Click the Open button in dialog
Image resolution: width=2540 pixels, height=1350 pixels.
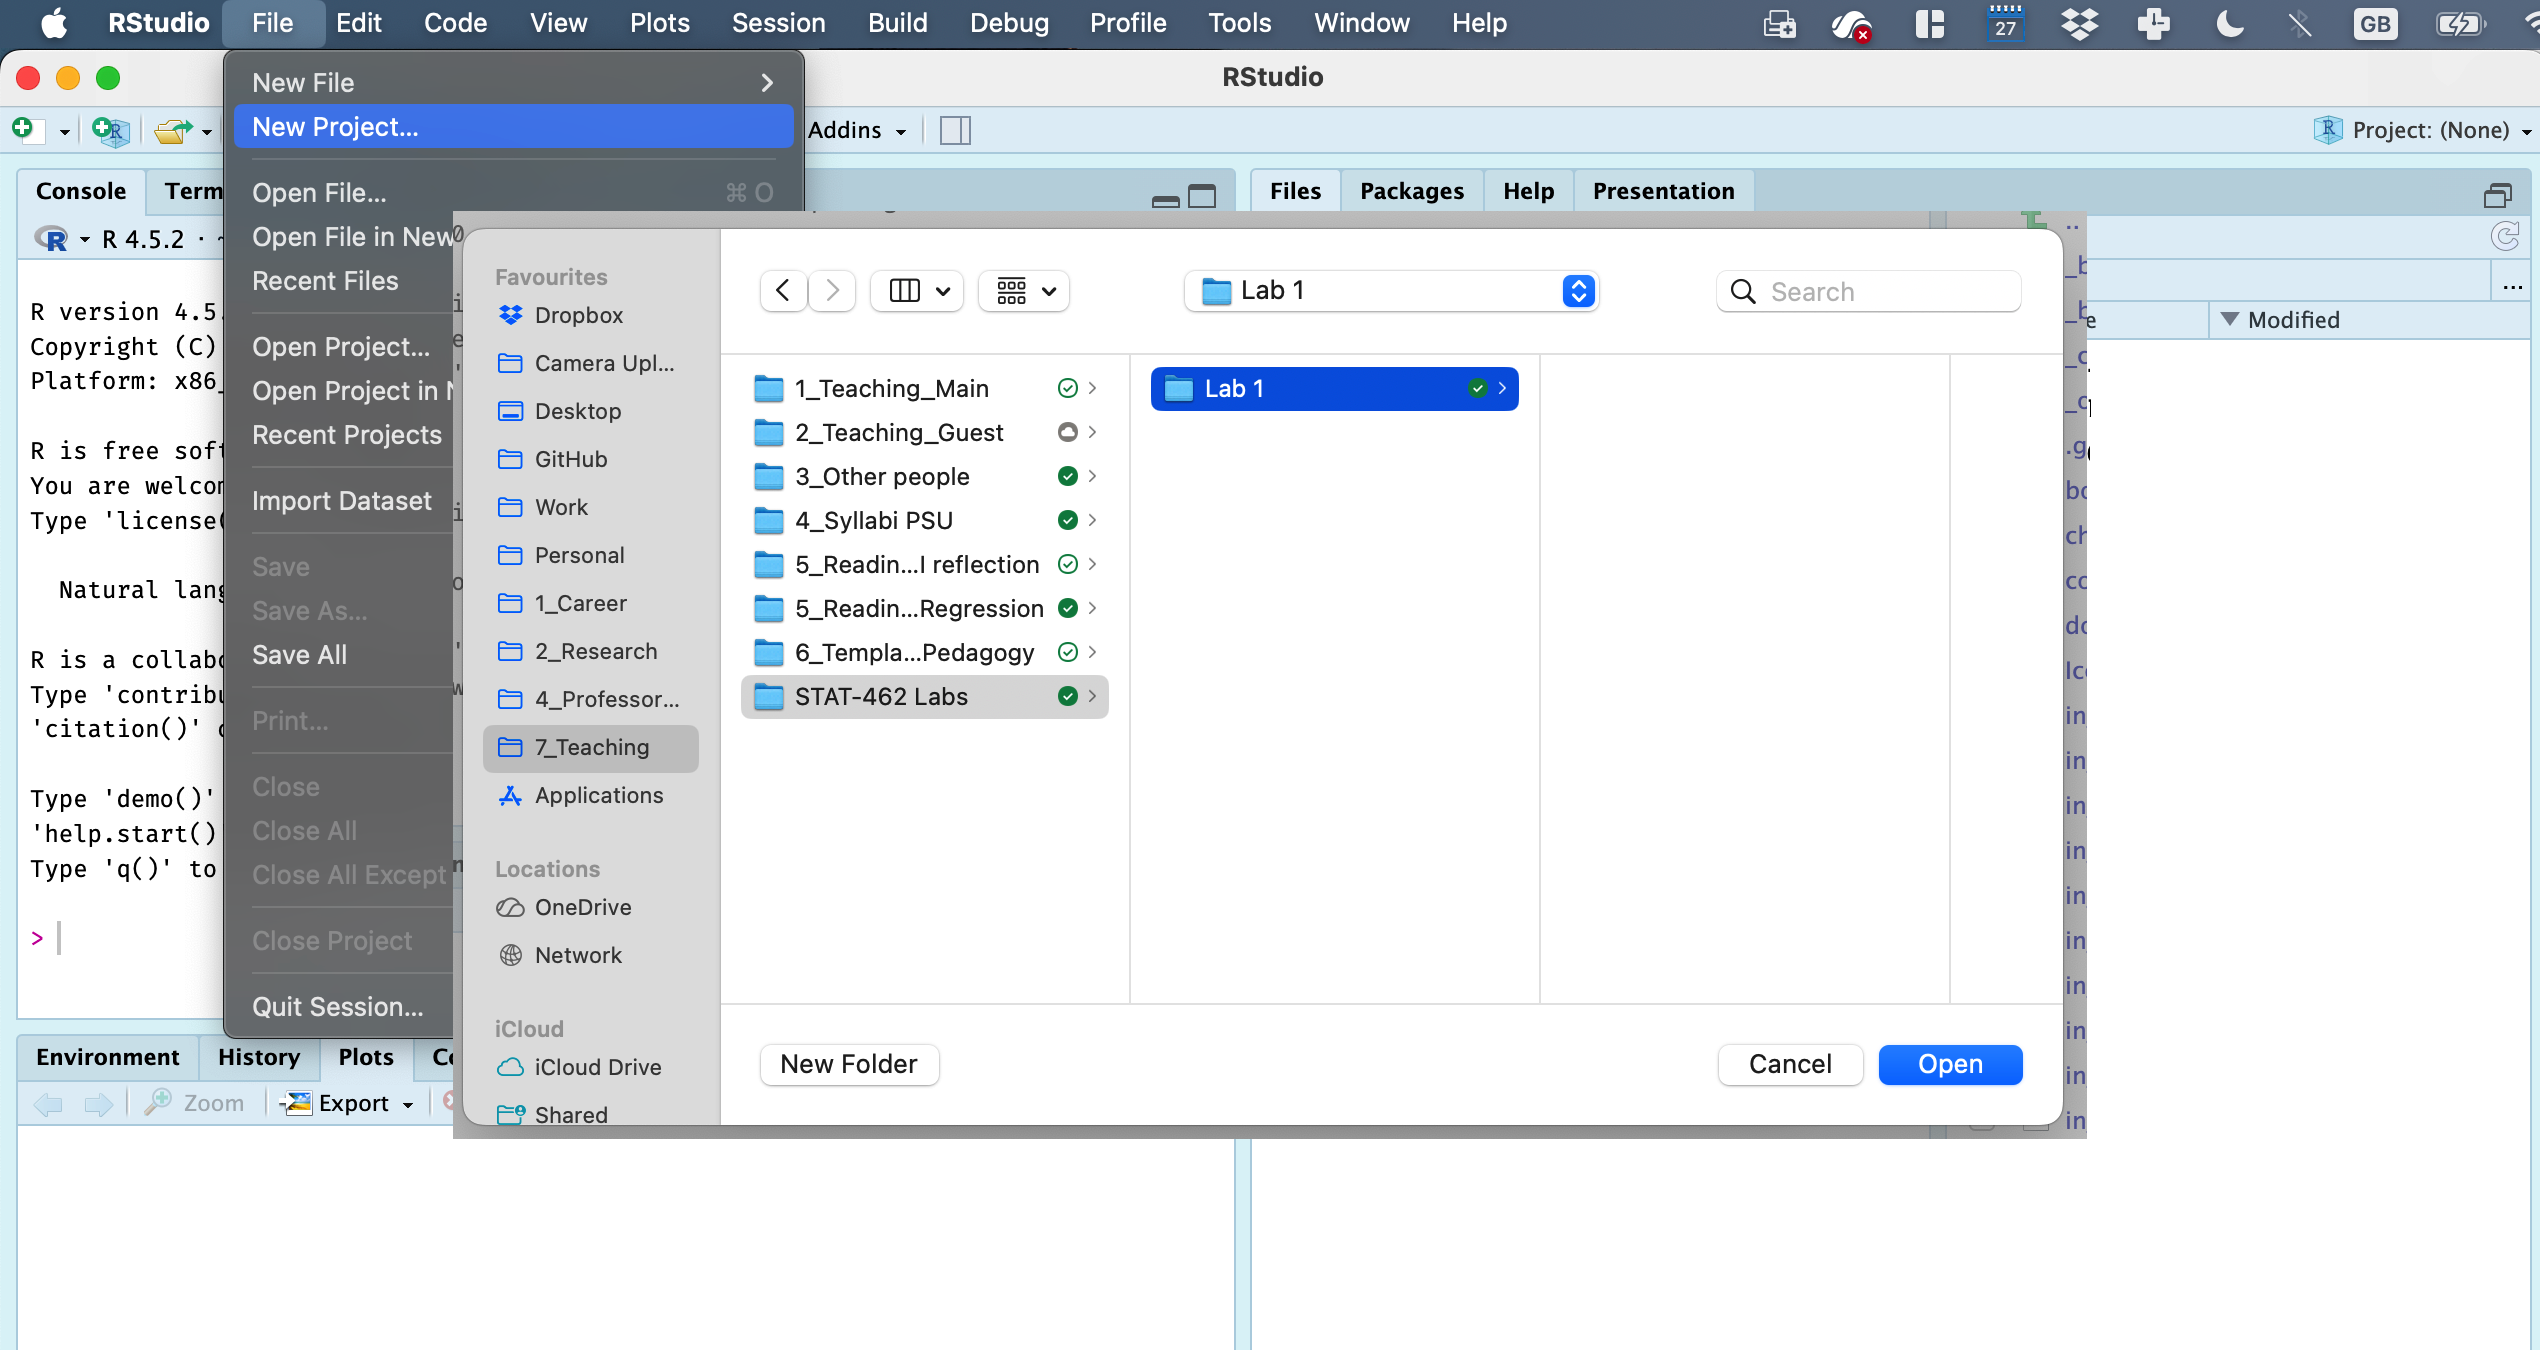click(x=1949, y=1064)
